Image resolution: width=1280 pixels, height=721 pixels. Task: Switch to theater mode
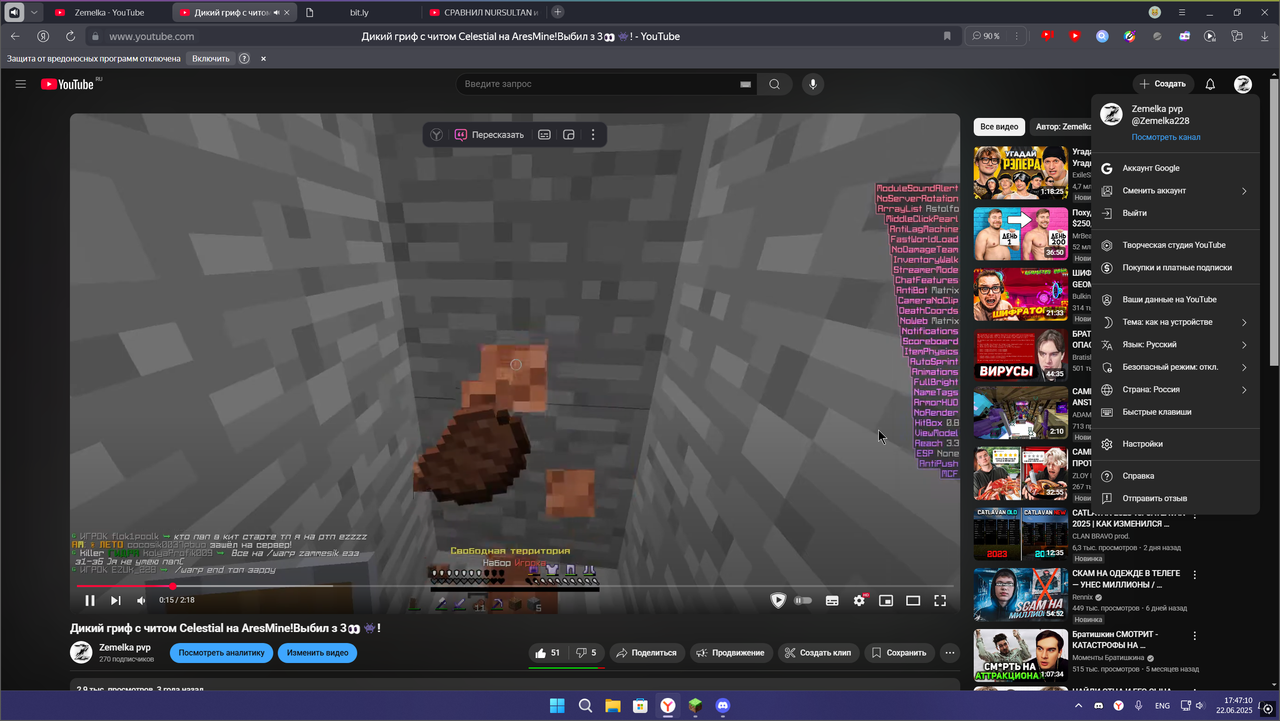(x=913, y=600)
